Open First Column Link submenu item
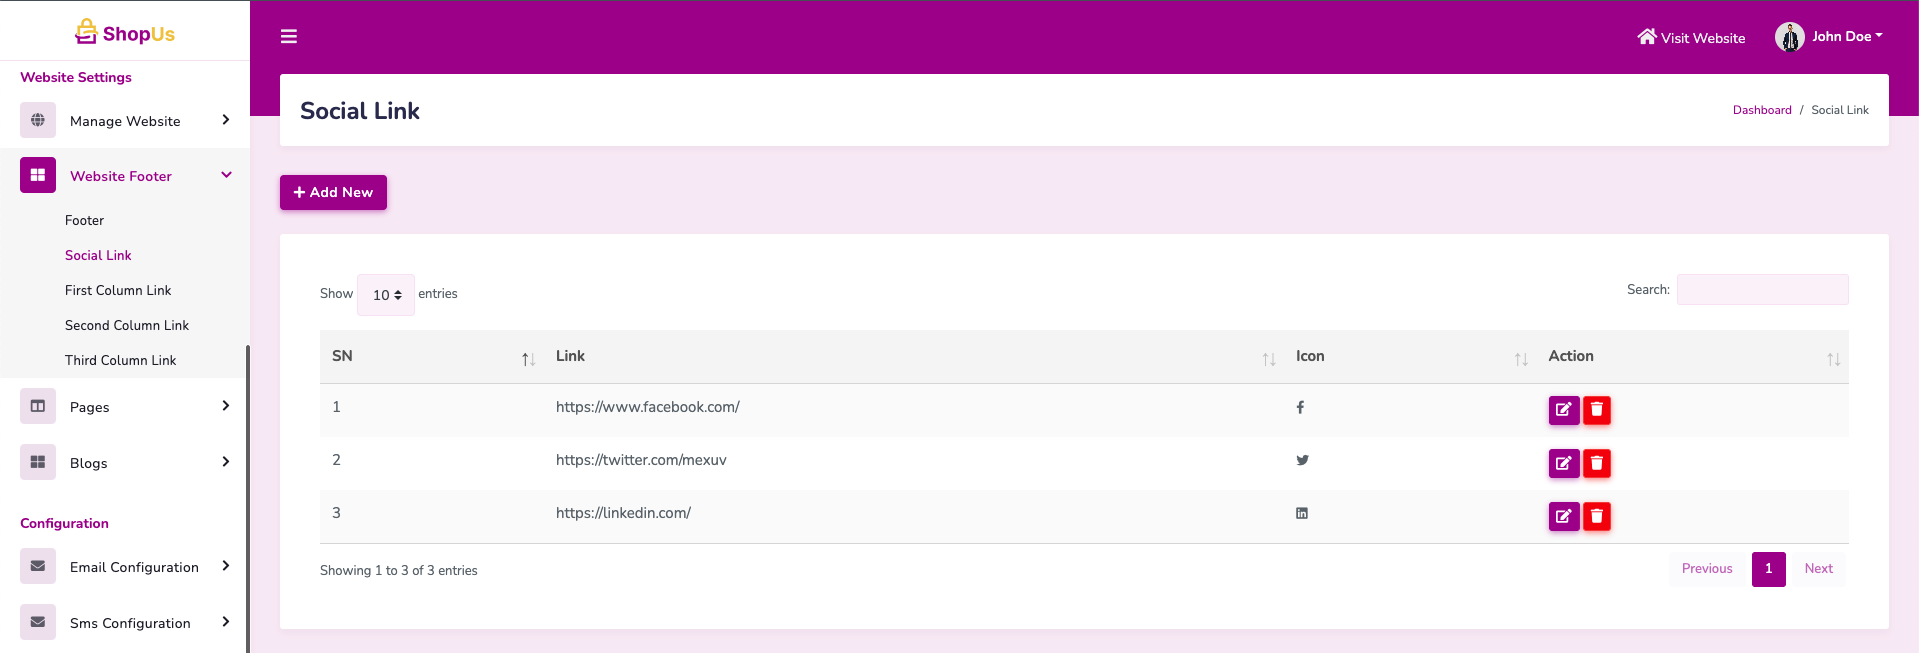Image resolution: width=1919 pixels, height=653 pixels. 118,290
